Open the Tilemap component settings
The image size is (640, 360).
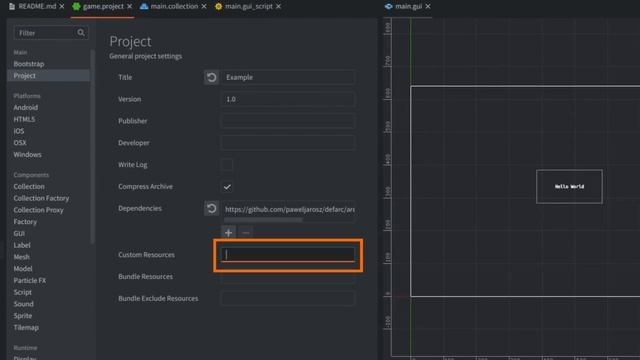pos(26,328)
